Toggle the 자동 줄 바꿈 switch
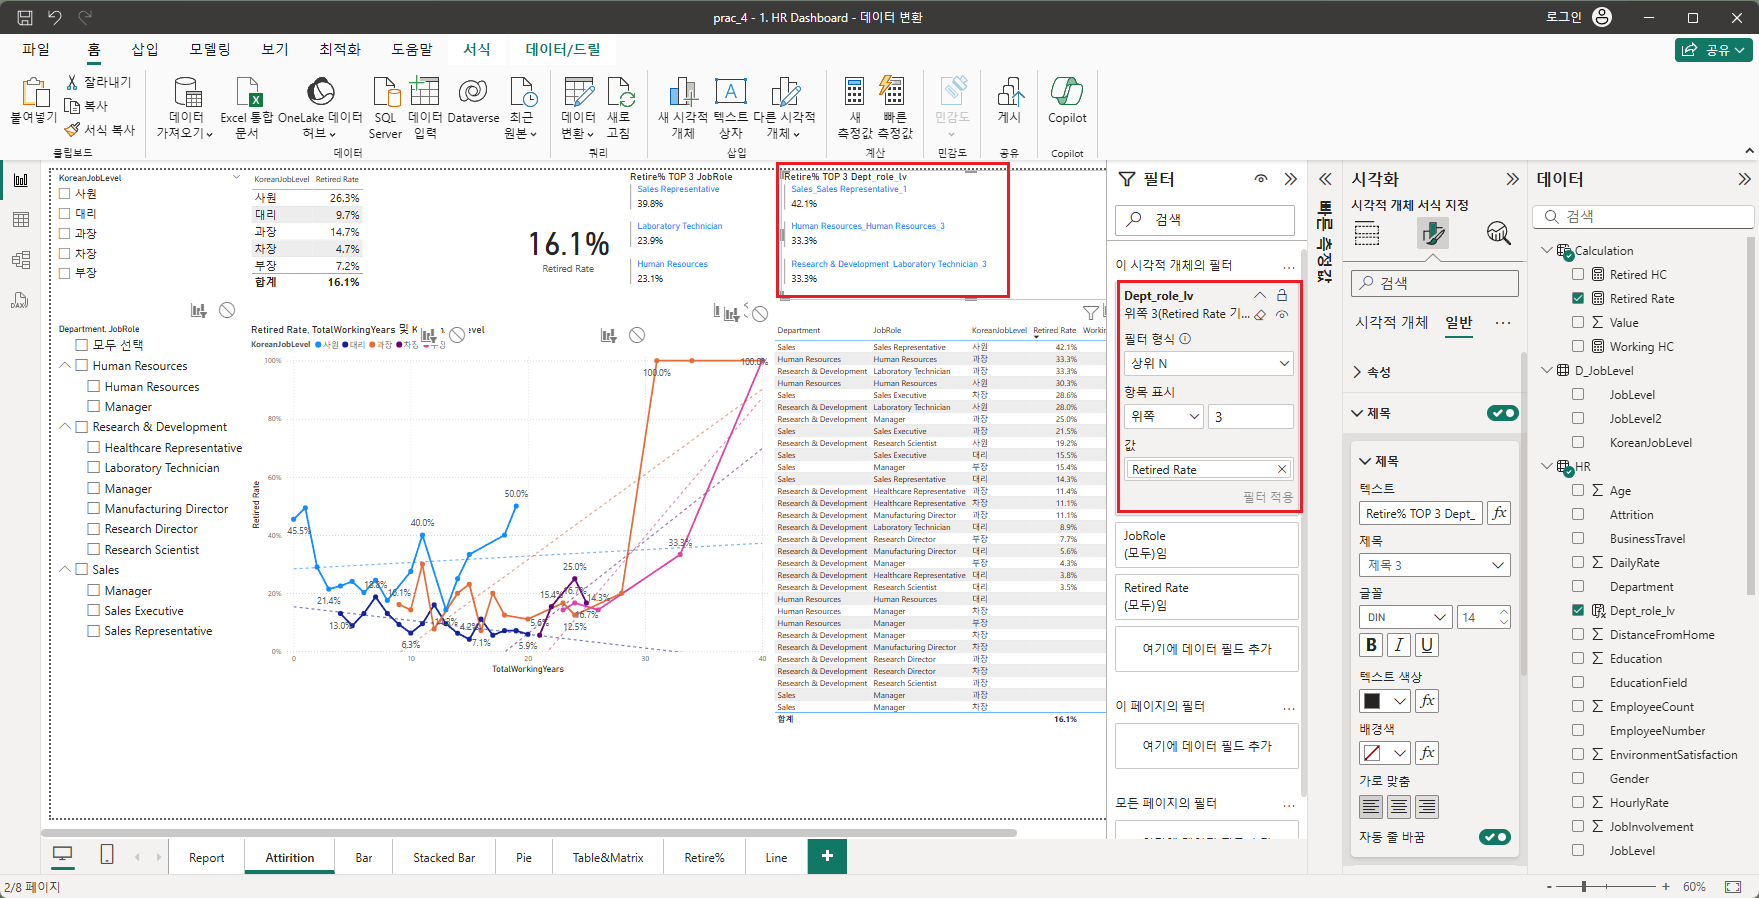 point(1495,837)
